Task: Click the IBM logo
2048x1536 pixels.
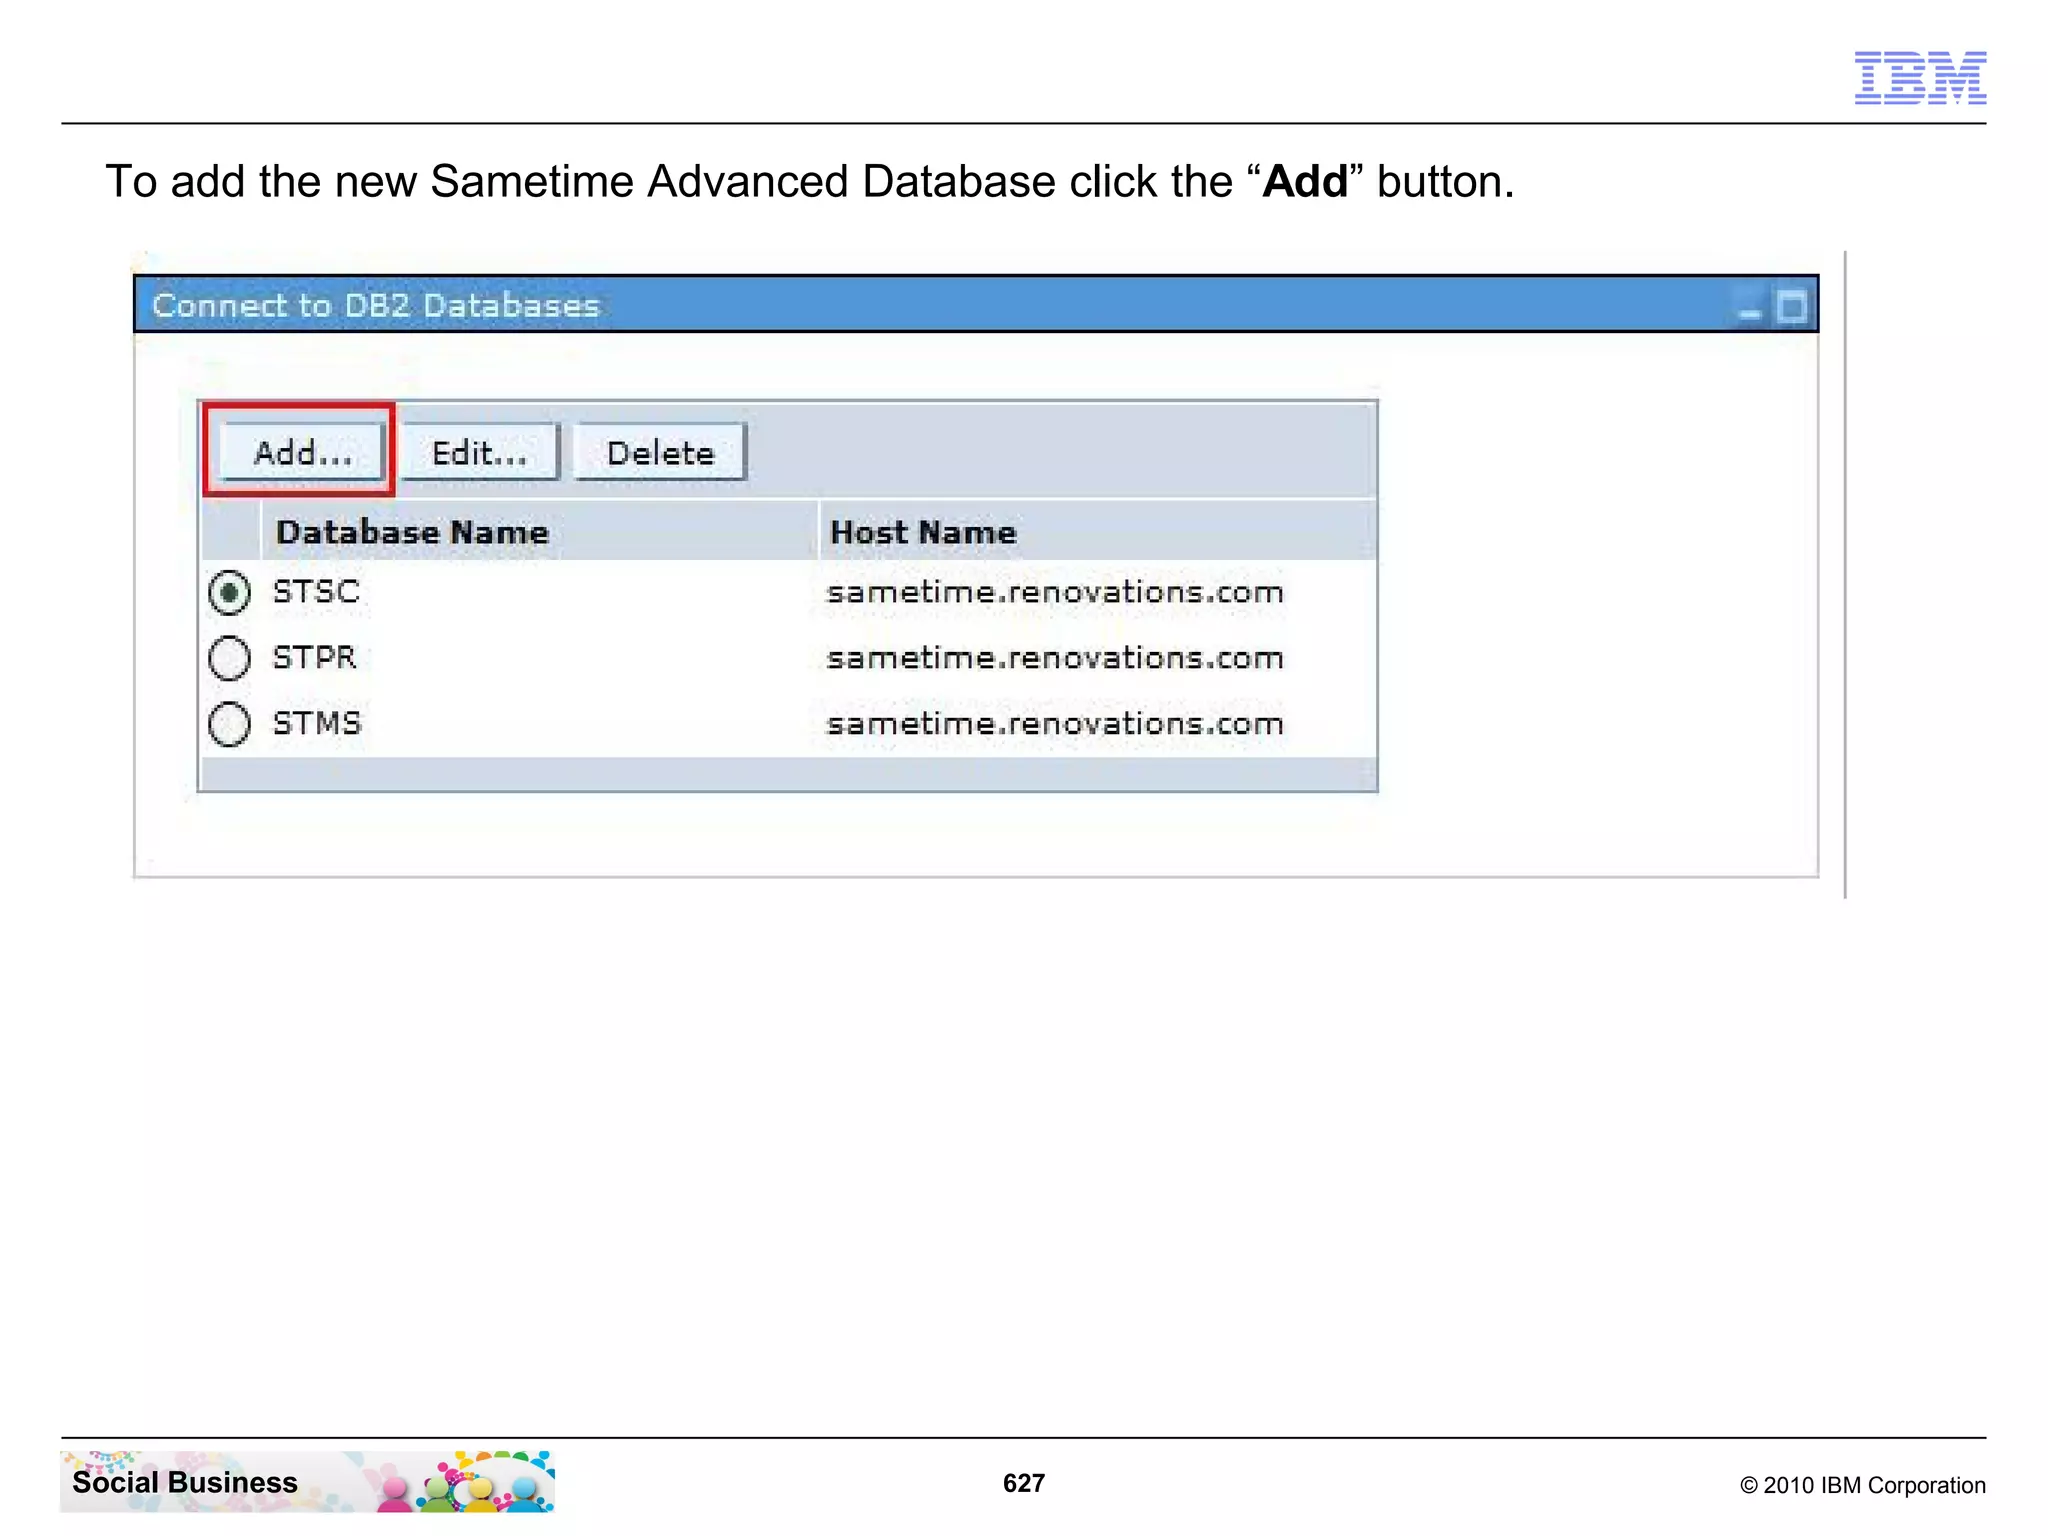Action: [x=1920, y=78]
